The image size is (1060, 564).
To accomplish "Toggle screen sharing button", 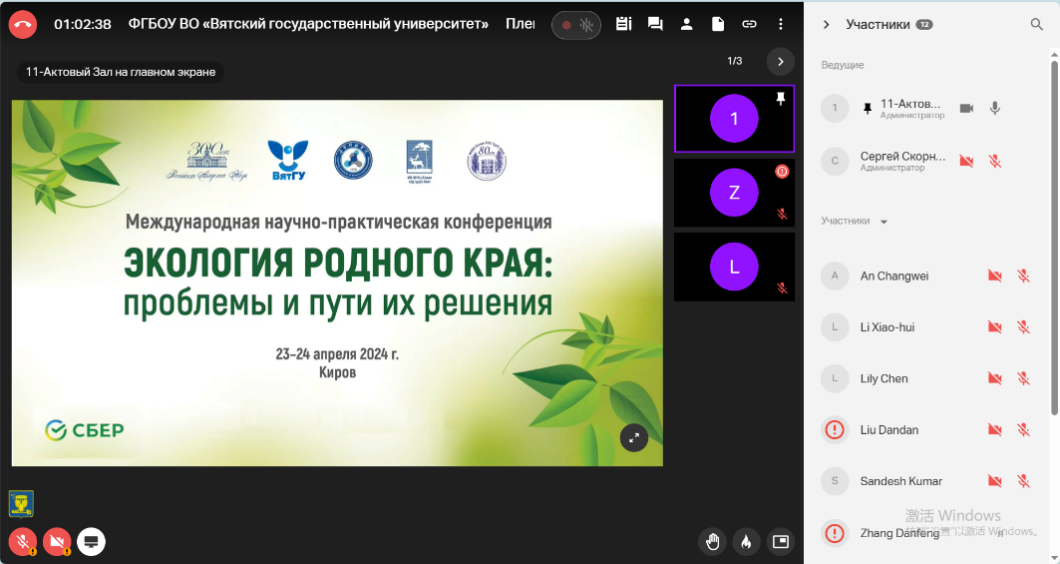I will pos(91,542).
